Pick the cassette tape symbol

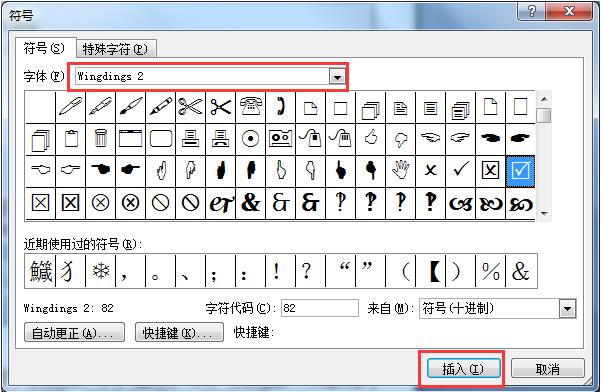(281, 139)
